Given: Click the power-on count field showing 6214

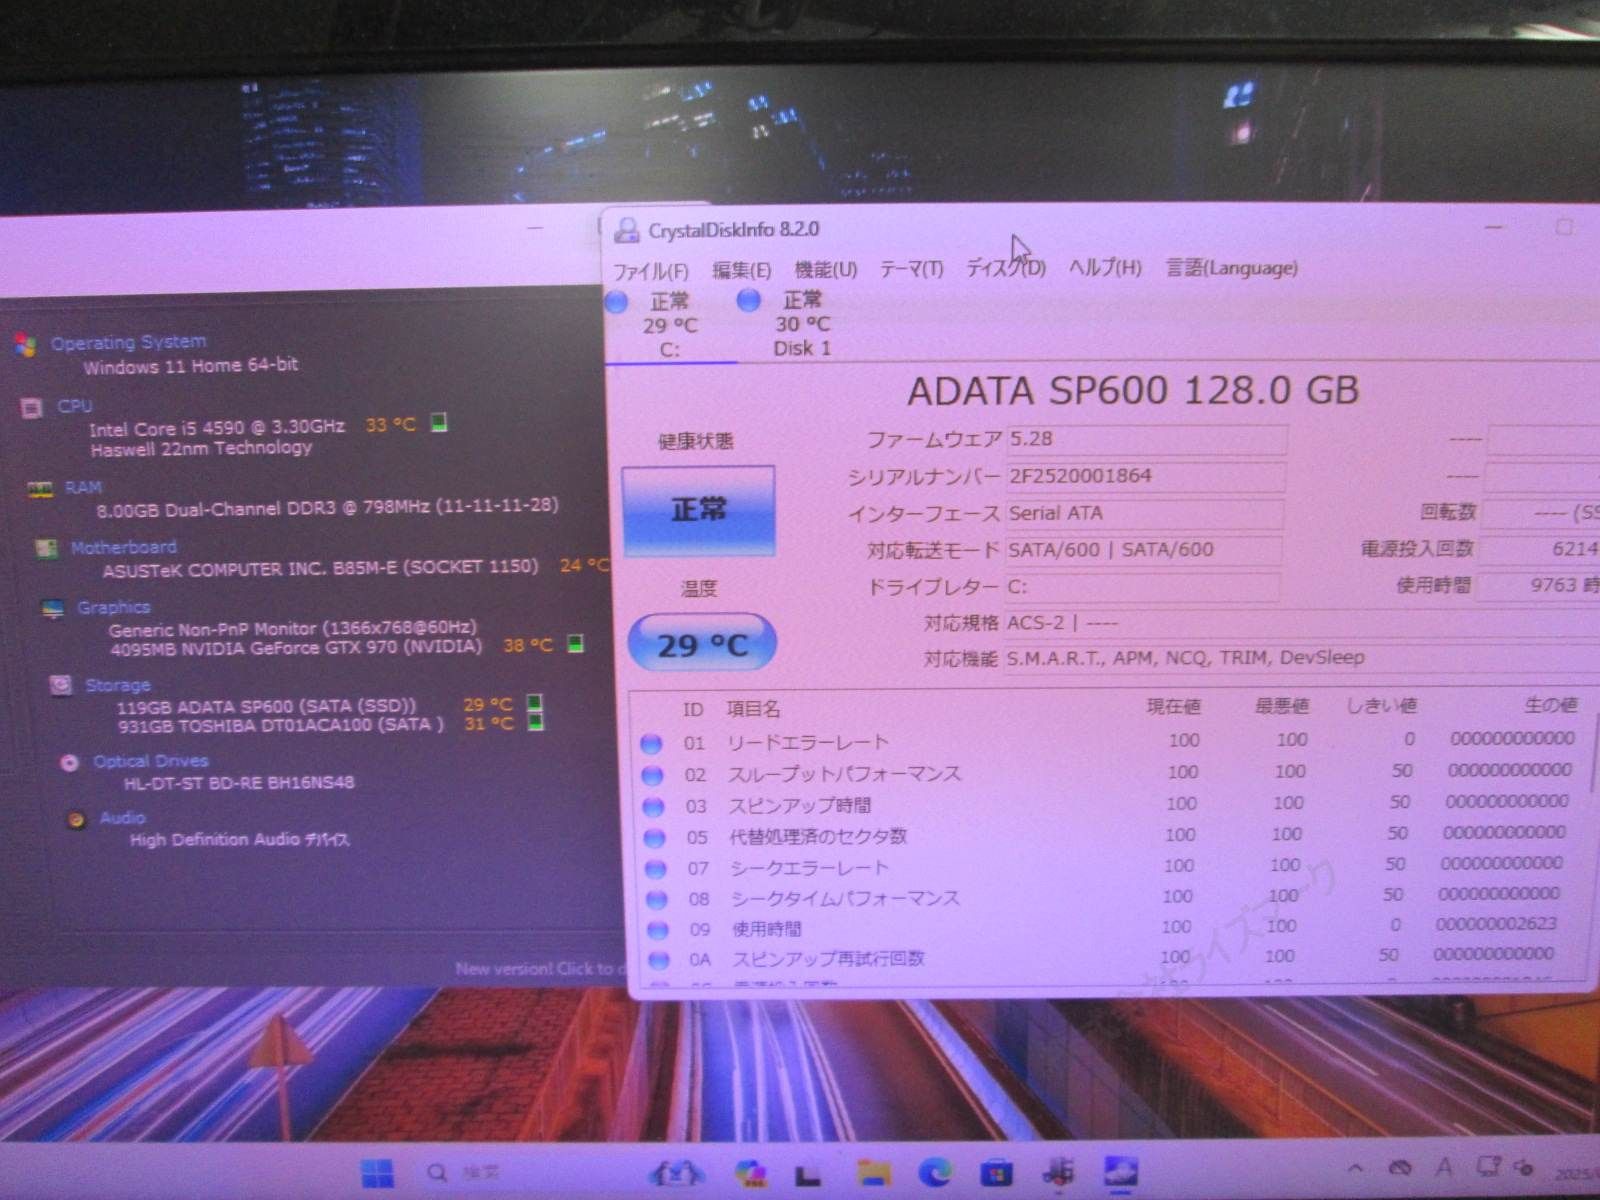Looking at the screenshot, I should point(1540,548).
